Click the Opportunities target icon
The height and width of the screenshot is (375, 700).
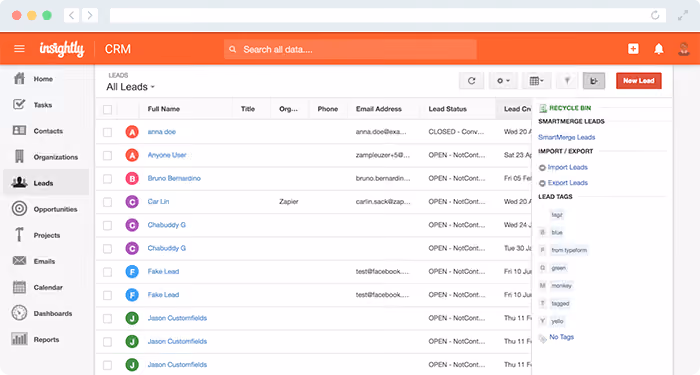19,208
